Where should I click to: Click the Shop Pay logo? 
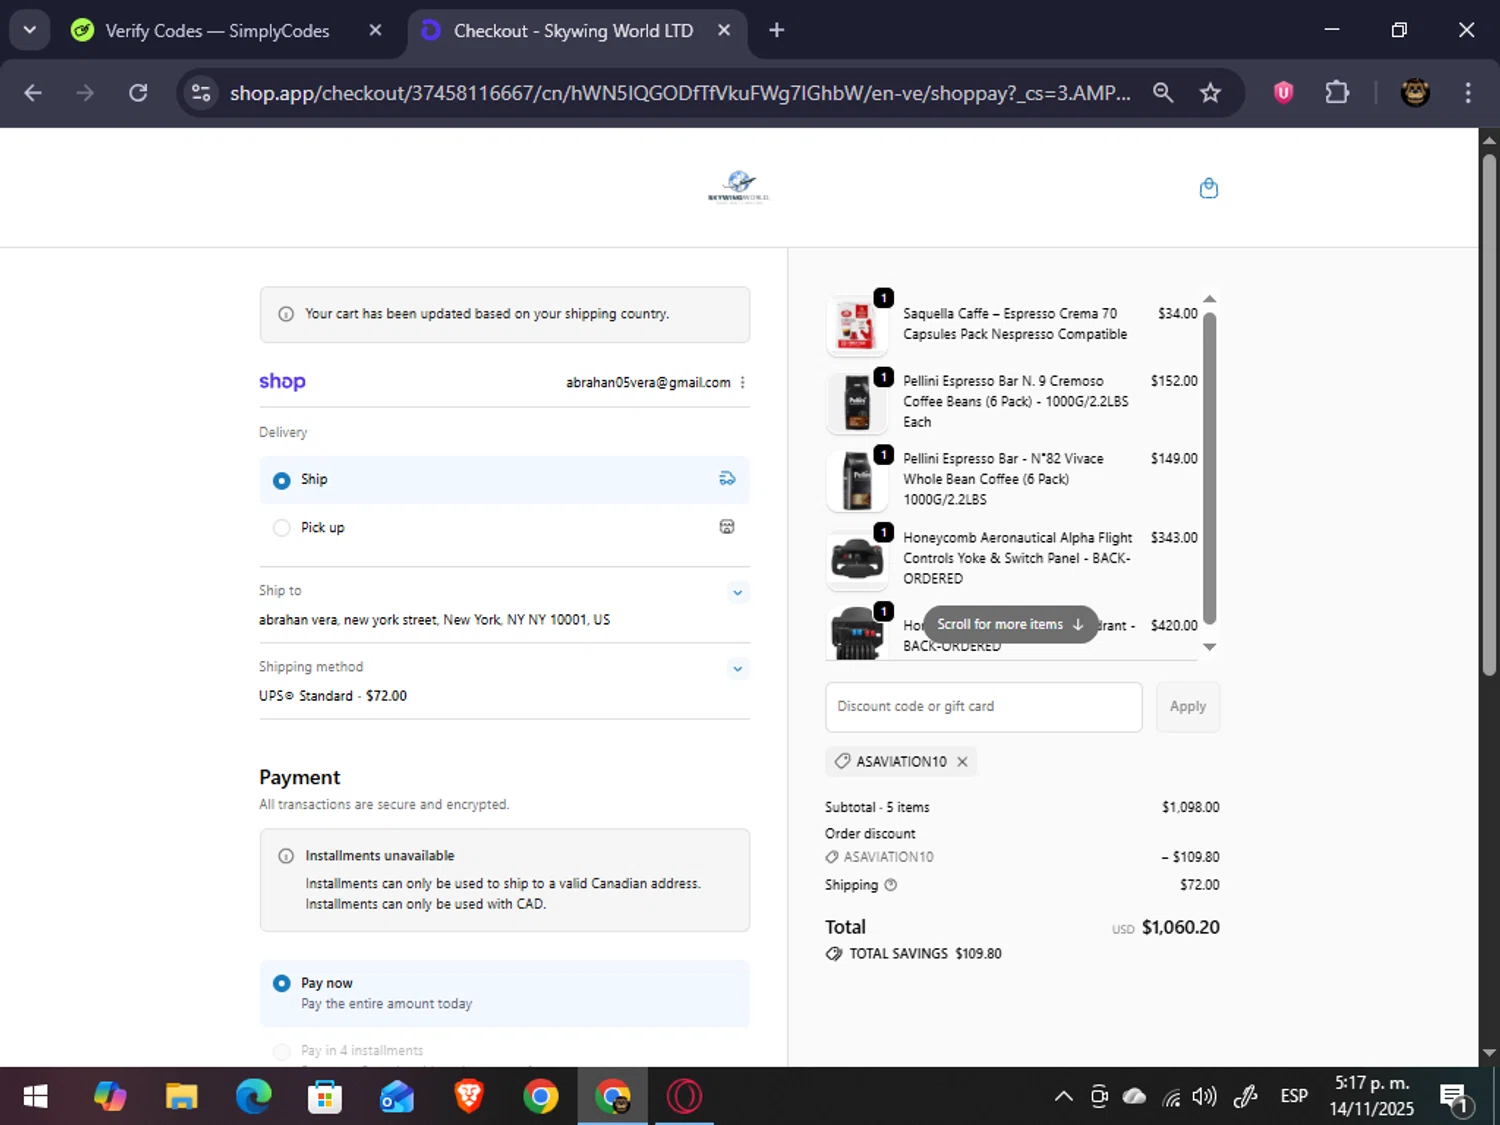[282, 382]
